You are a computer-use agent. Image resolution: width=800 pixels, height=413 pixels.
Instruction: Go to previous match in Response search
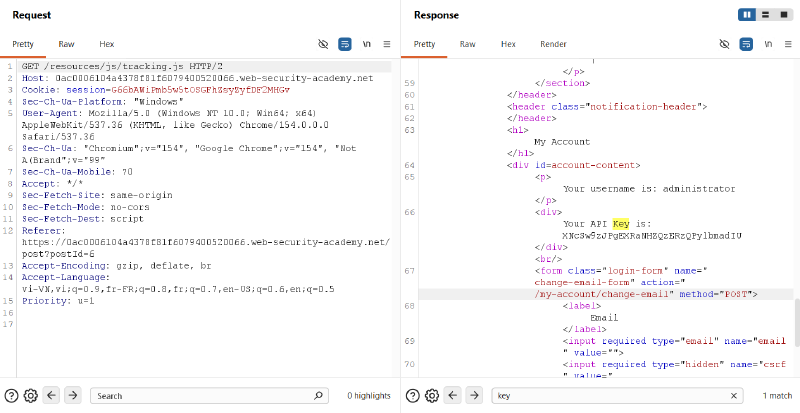tap(453, 395)
